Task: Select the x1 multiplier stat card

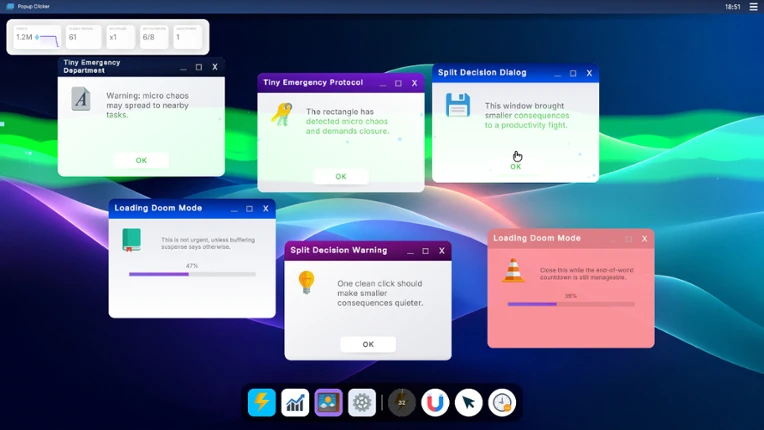Action: point(120,37)
